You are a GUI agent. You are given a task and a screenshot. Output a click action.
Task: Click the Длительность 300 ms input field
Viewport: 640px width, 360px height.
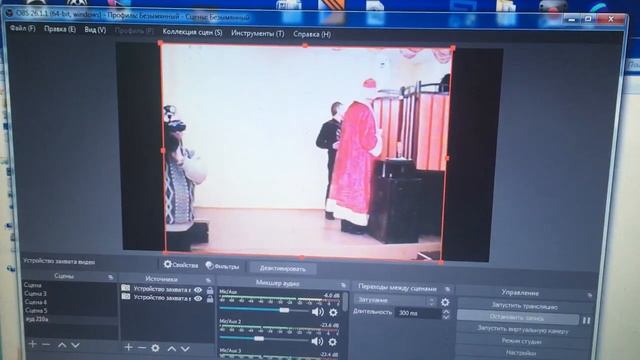(x=418, y=313)
